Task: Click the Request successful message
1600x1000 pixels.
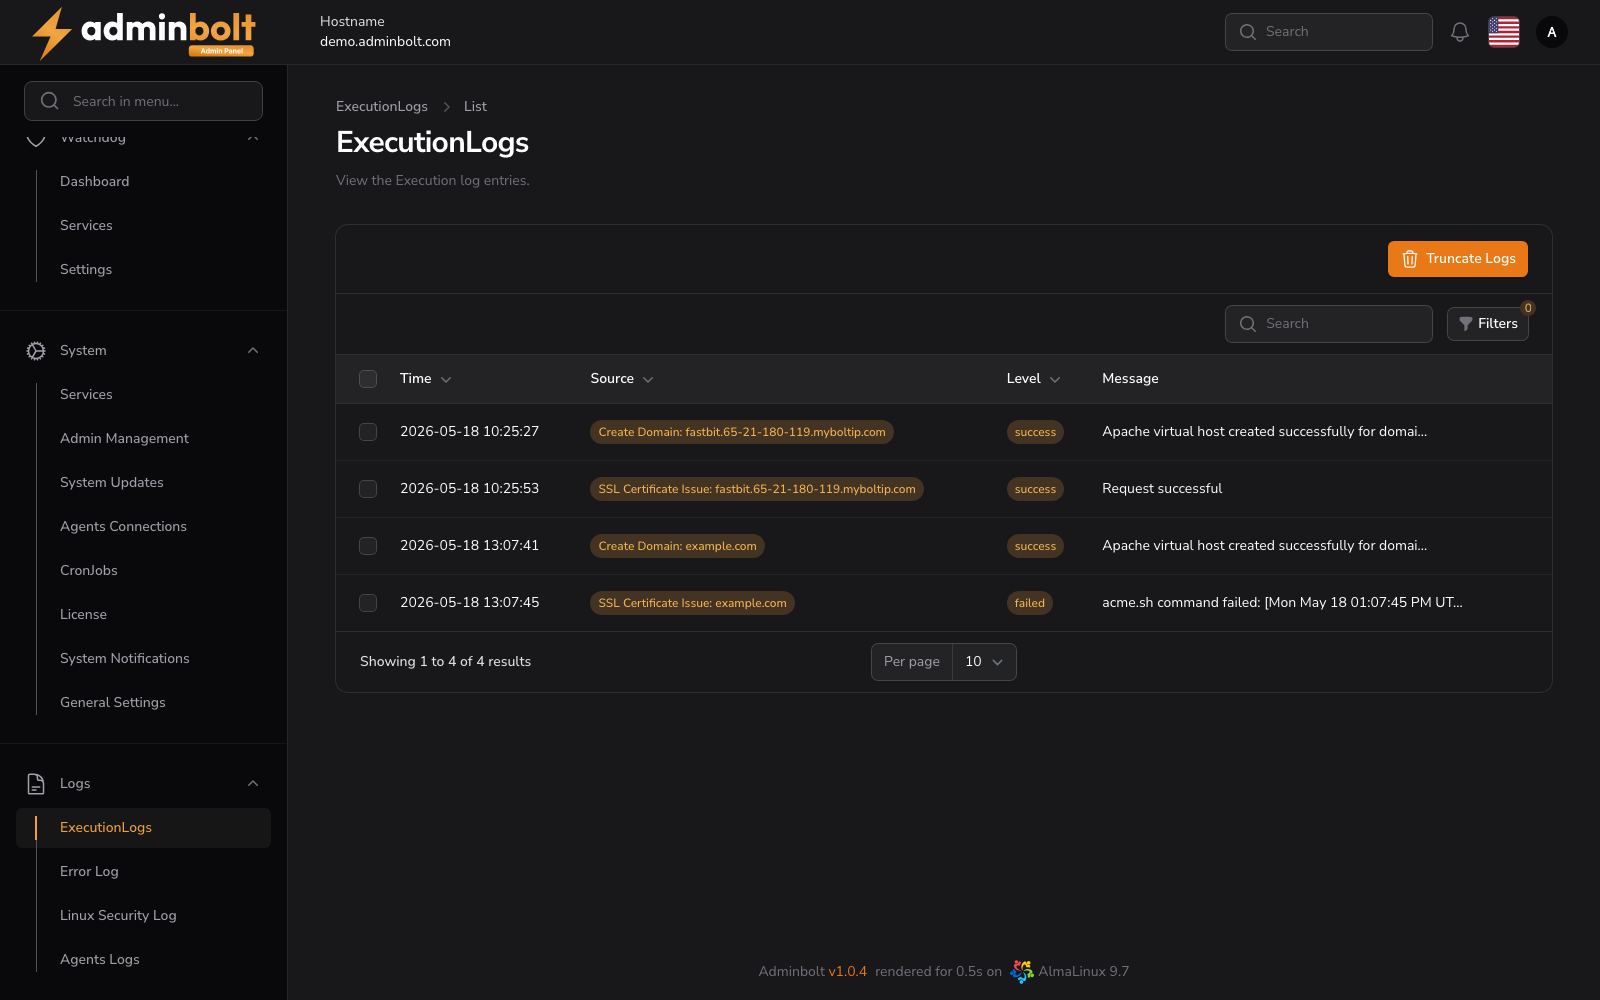Action: 1162,489
